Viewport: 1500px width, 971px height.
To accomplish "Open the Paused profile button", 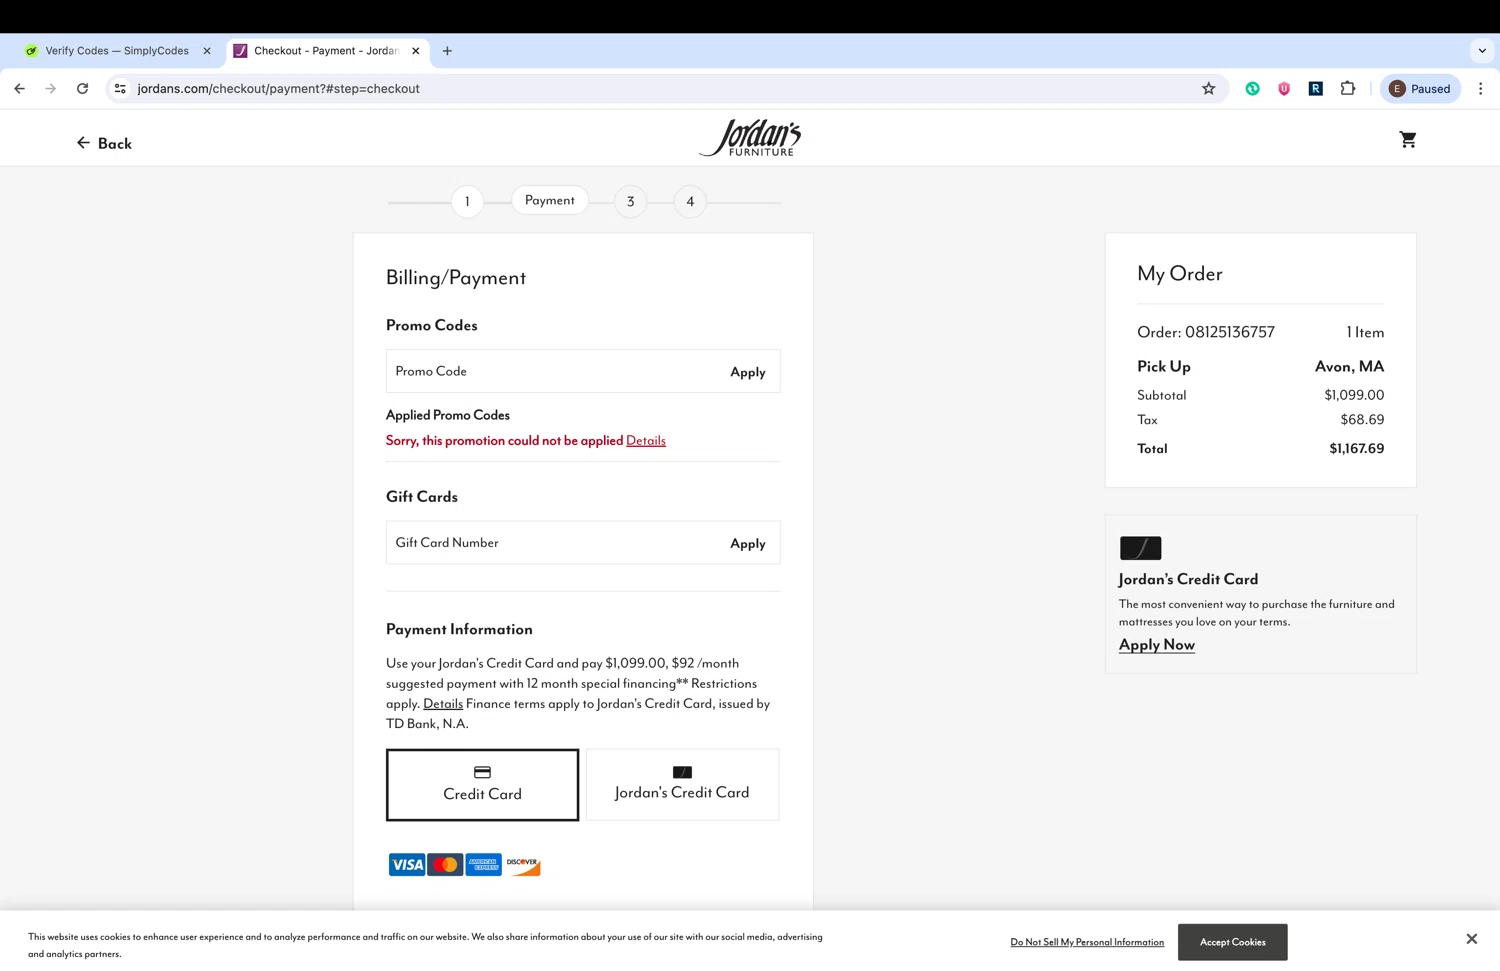I will (x=1420, y=88).
